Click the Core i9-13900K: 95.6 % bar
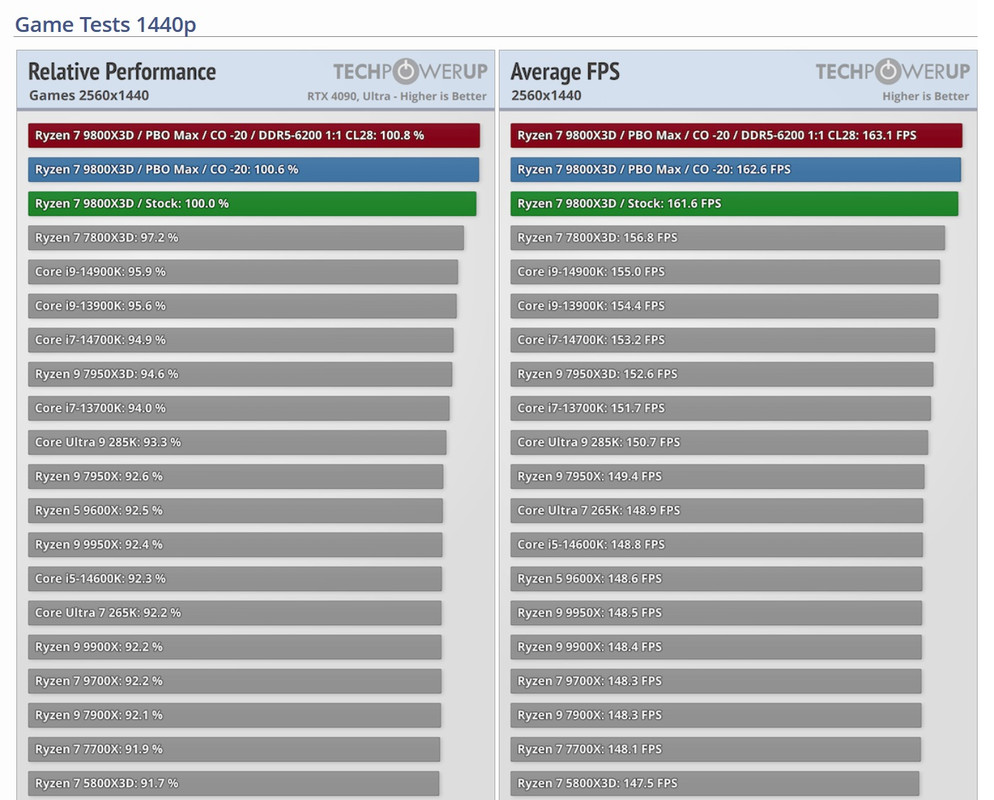The width and height of the screenshot is (994, 800). [x=242, y=306]
